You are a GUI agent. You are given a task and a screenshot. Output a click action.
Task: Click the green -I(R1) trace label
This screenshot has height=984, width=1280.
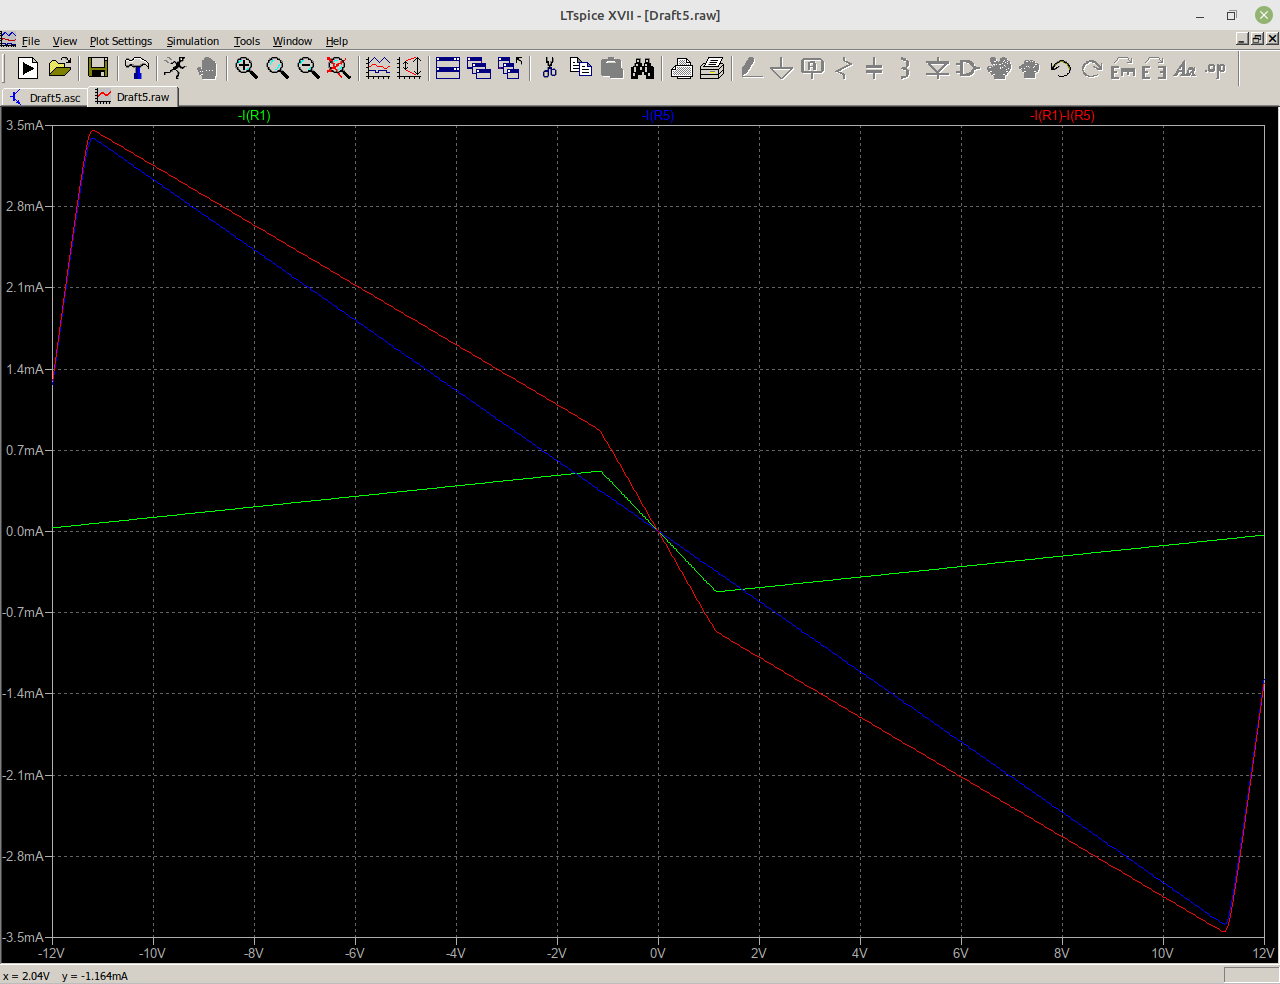point(254,116)
